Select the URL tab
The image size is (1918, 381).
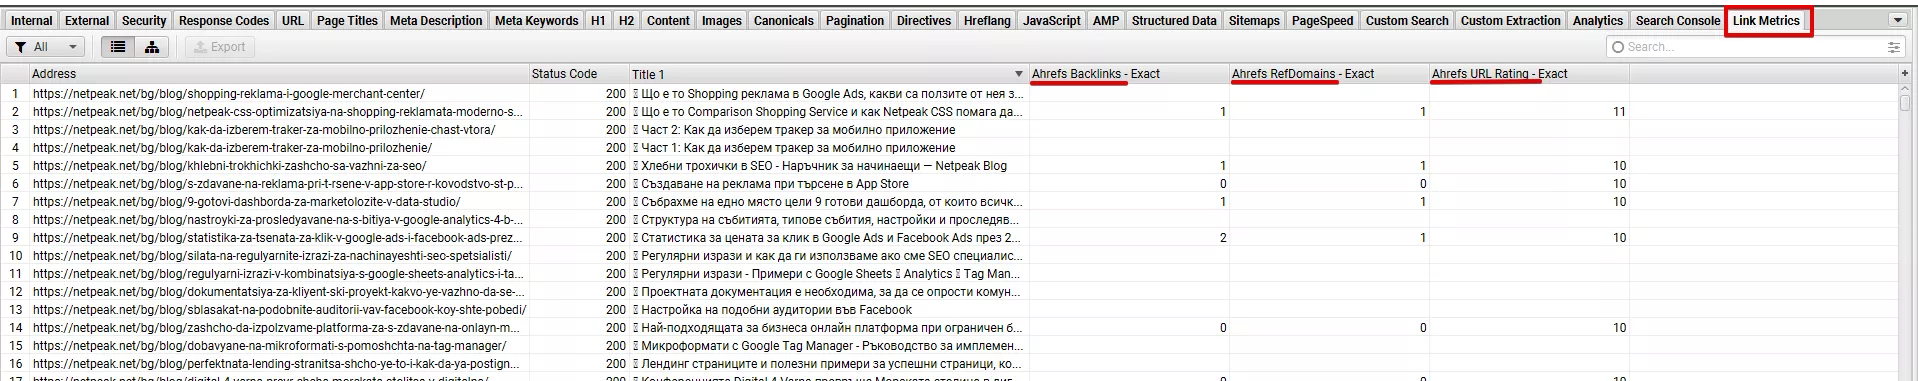293,20
